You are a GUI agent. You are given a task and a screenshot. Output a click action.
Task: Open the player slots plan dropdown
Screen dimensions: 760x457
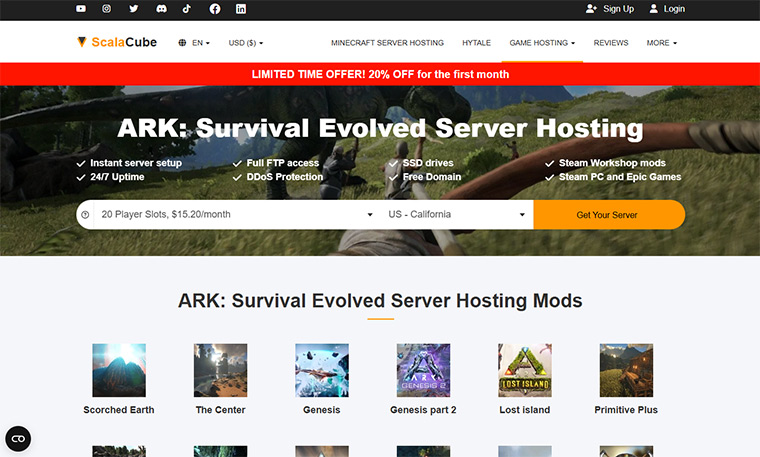pos(238,214)
